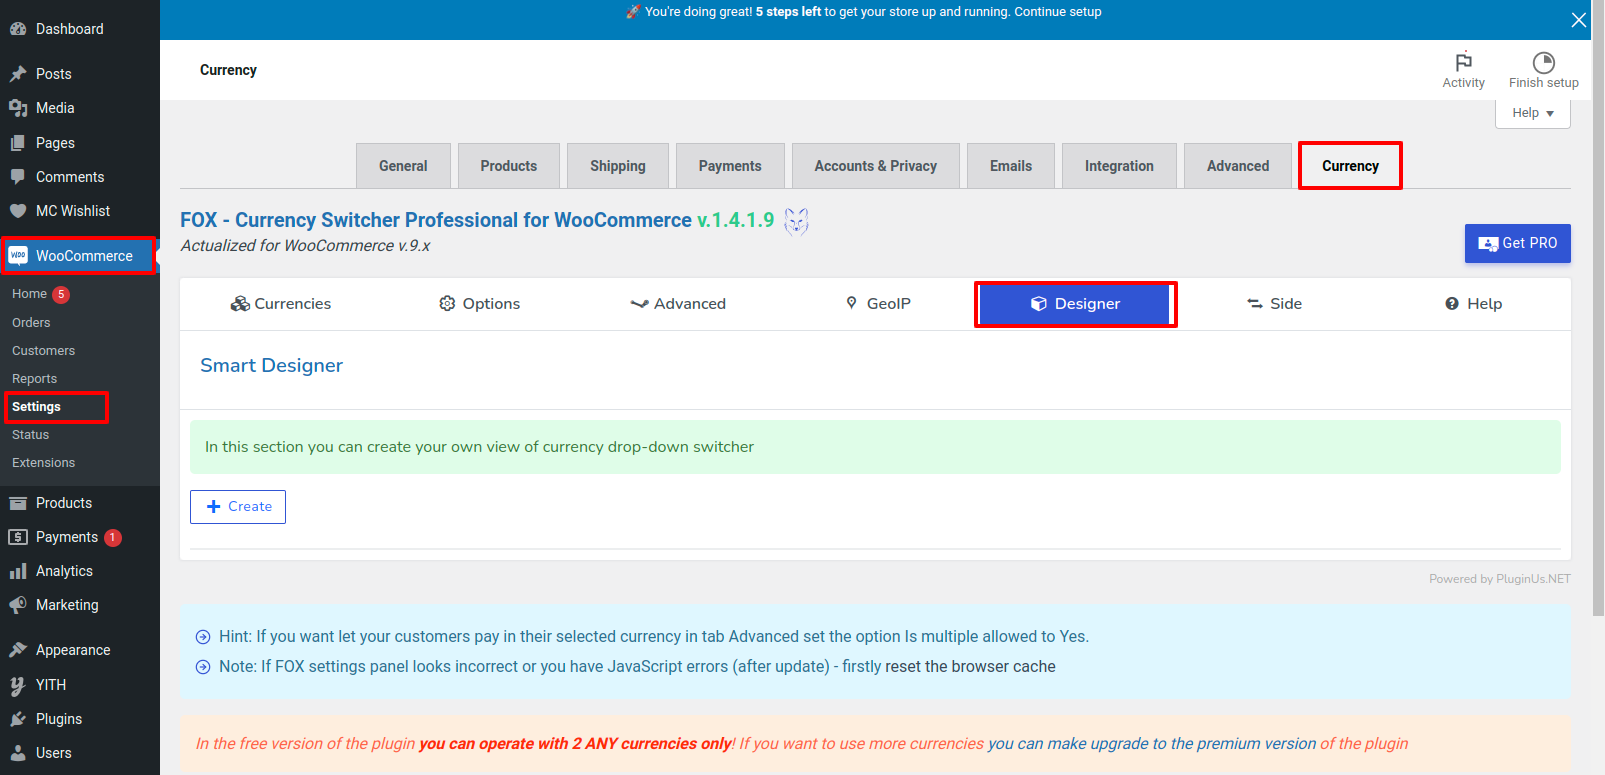Screen dimensions: 1605x775
Task: Click the Plugins plug icon
Action: pyautogui.click(x=18, y=719)
